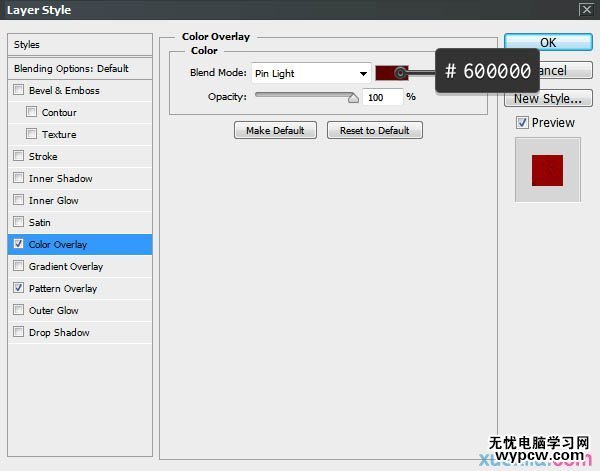Tick the Texture checkbox
The image size is (600, 471).
click(x=31, y=134)
